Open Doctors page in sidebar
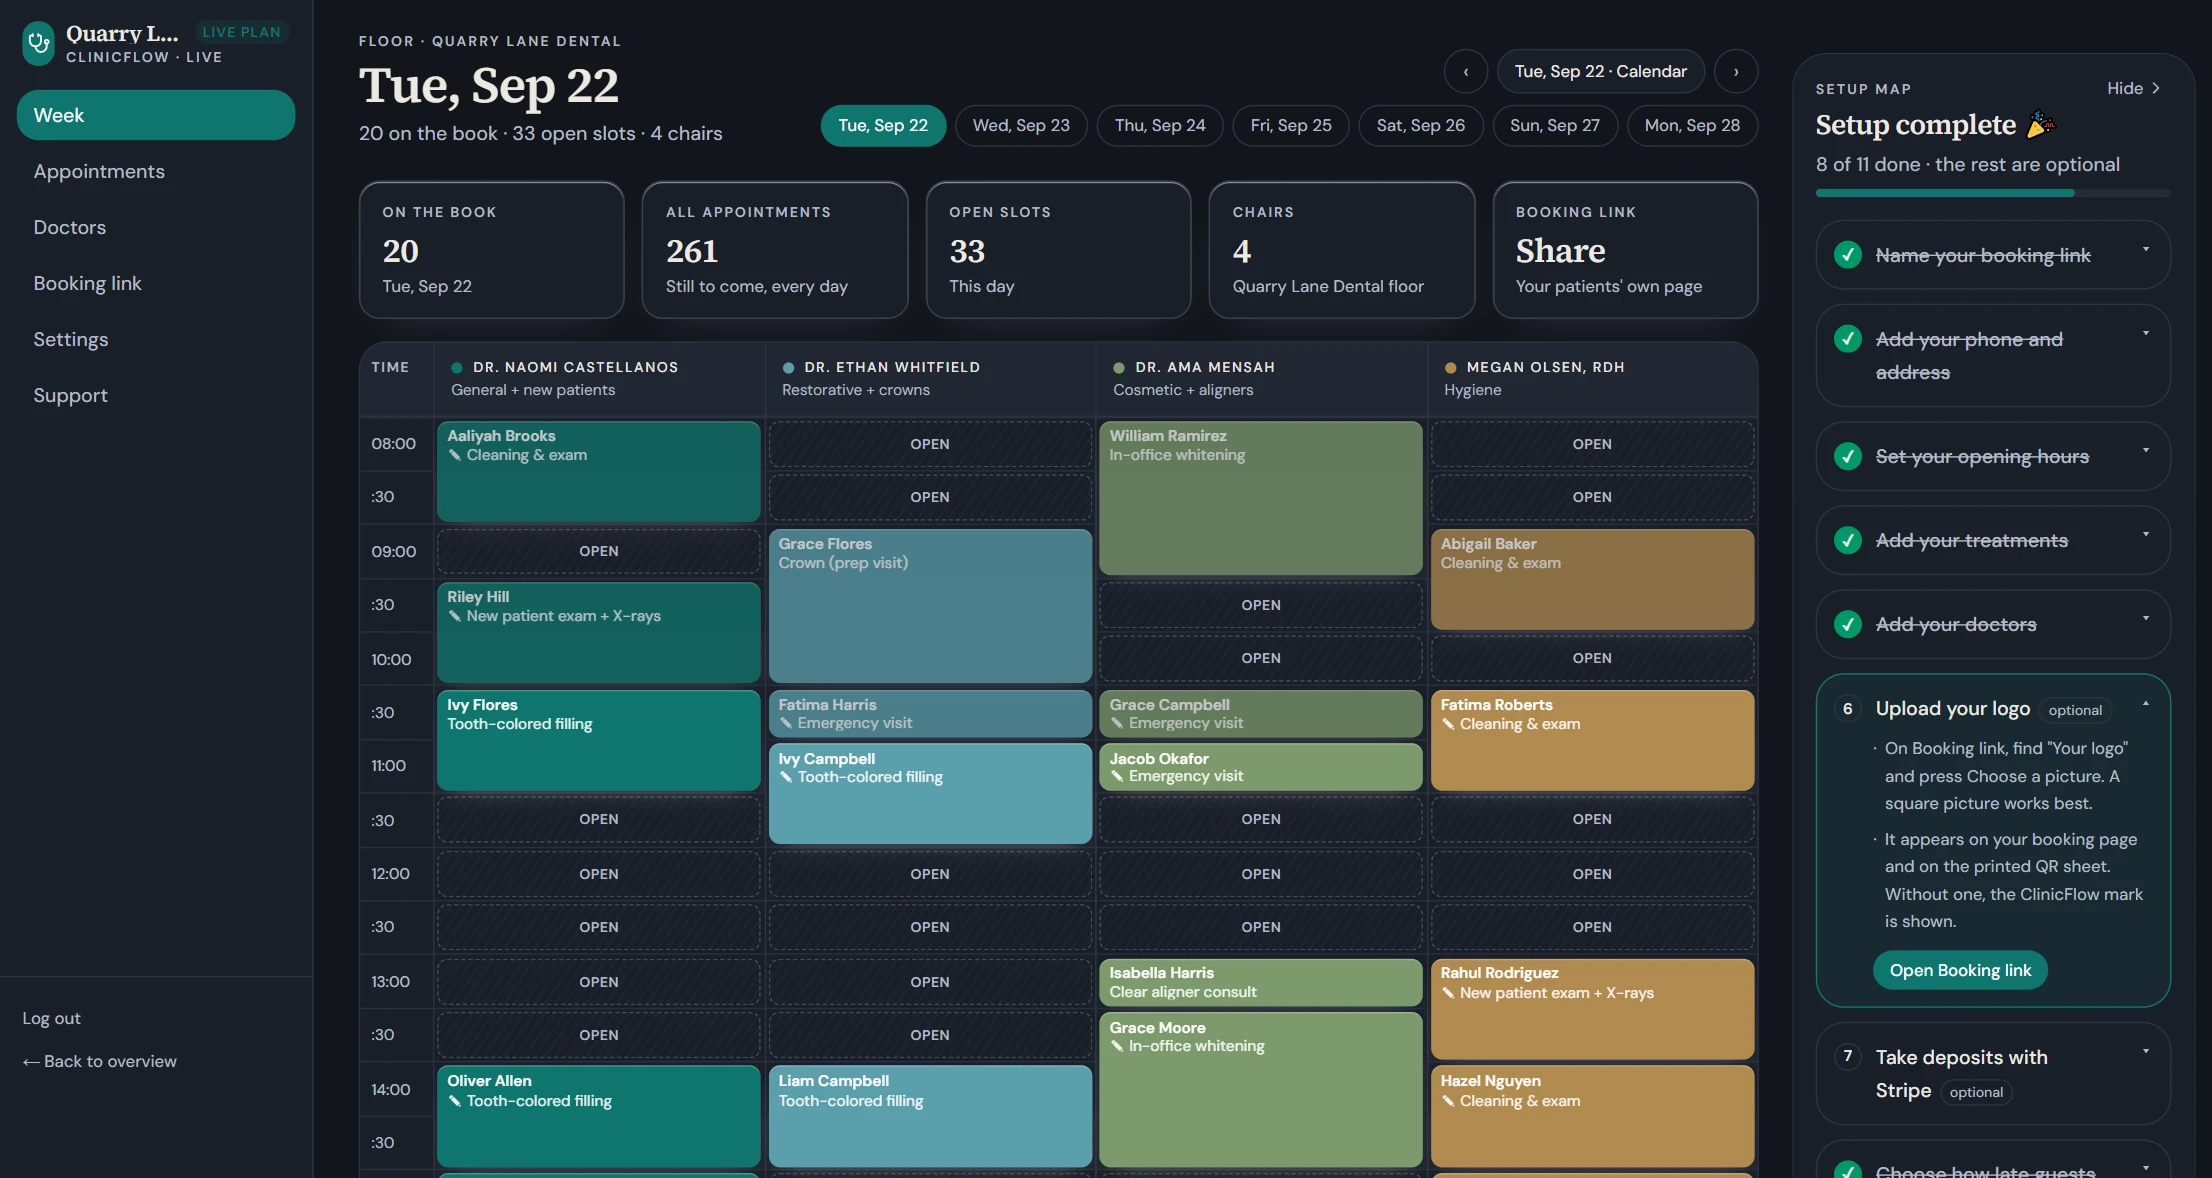 click(x=156, y=227)
